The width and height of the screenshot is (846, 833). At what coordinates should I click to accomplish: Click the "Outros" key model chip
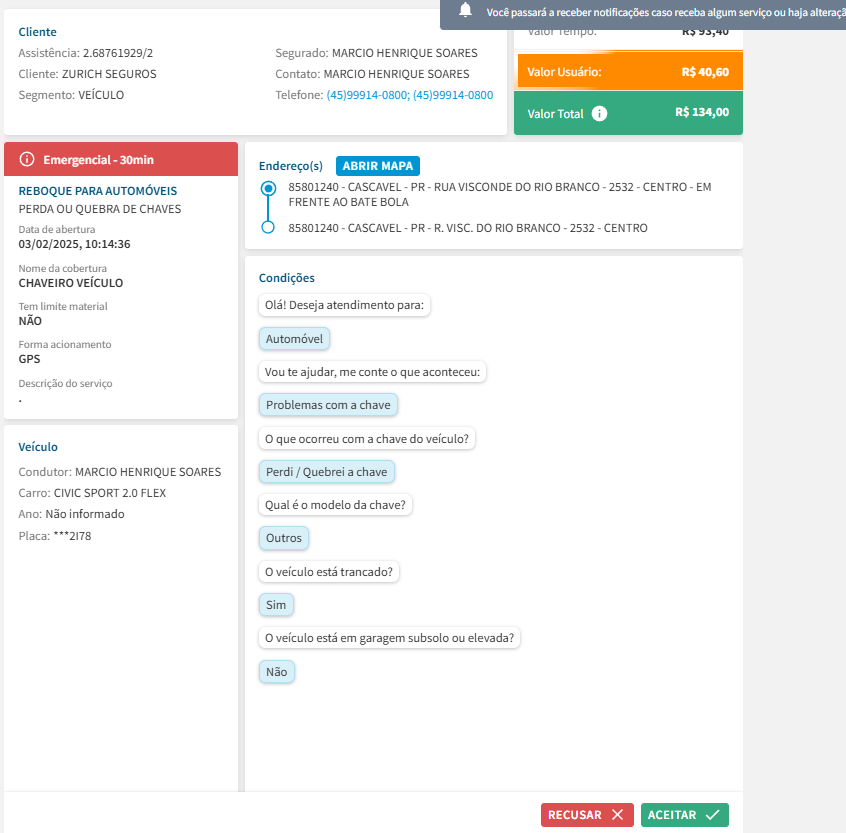tap(284, 538)
